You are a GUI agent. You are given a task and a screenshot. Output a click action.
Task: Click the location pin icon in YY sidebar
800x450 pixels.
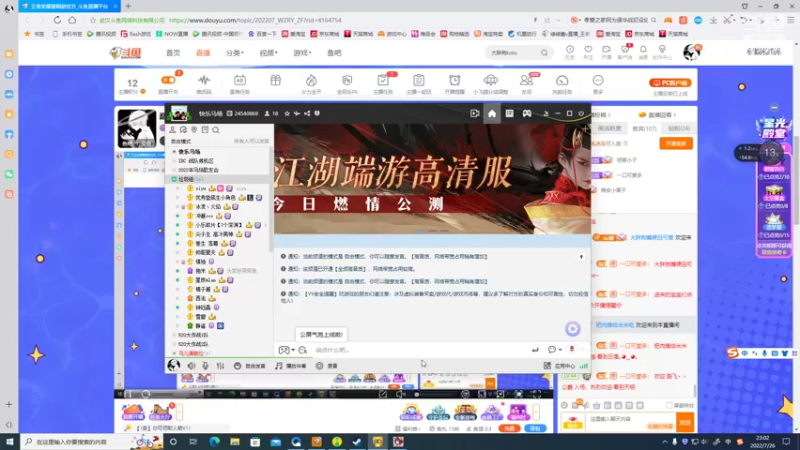tap(194, 130)
